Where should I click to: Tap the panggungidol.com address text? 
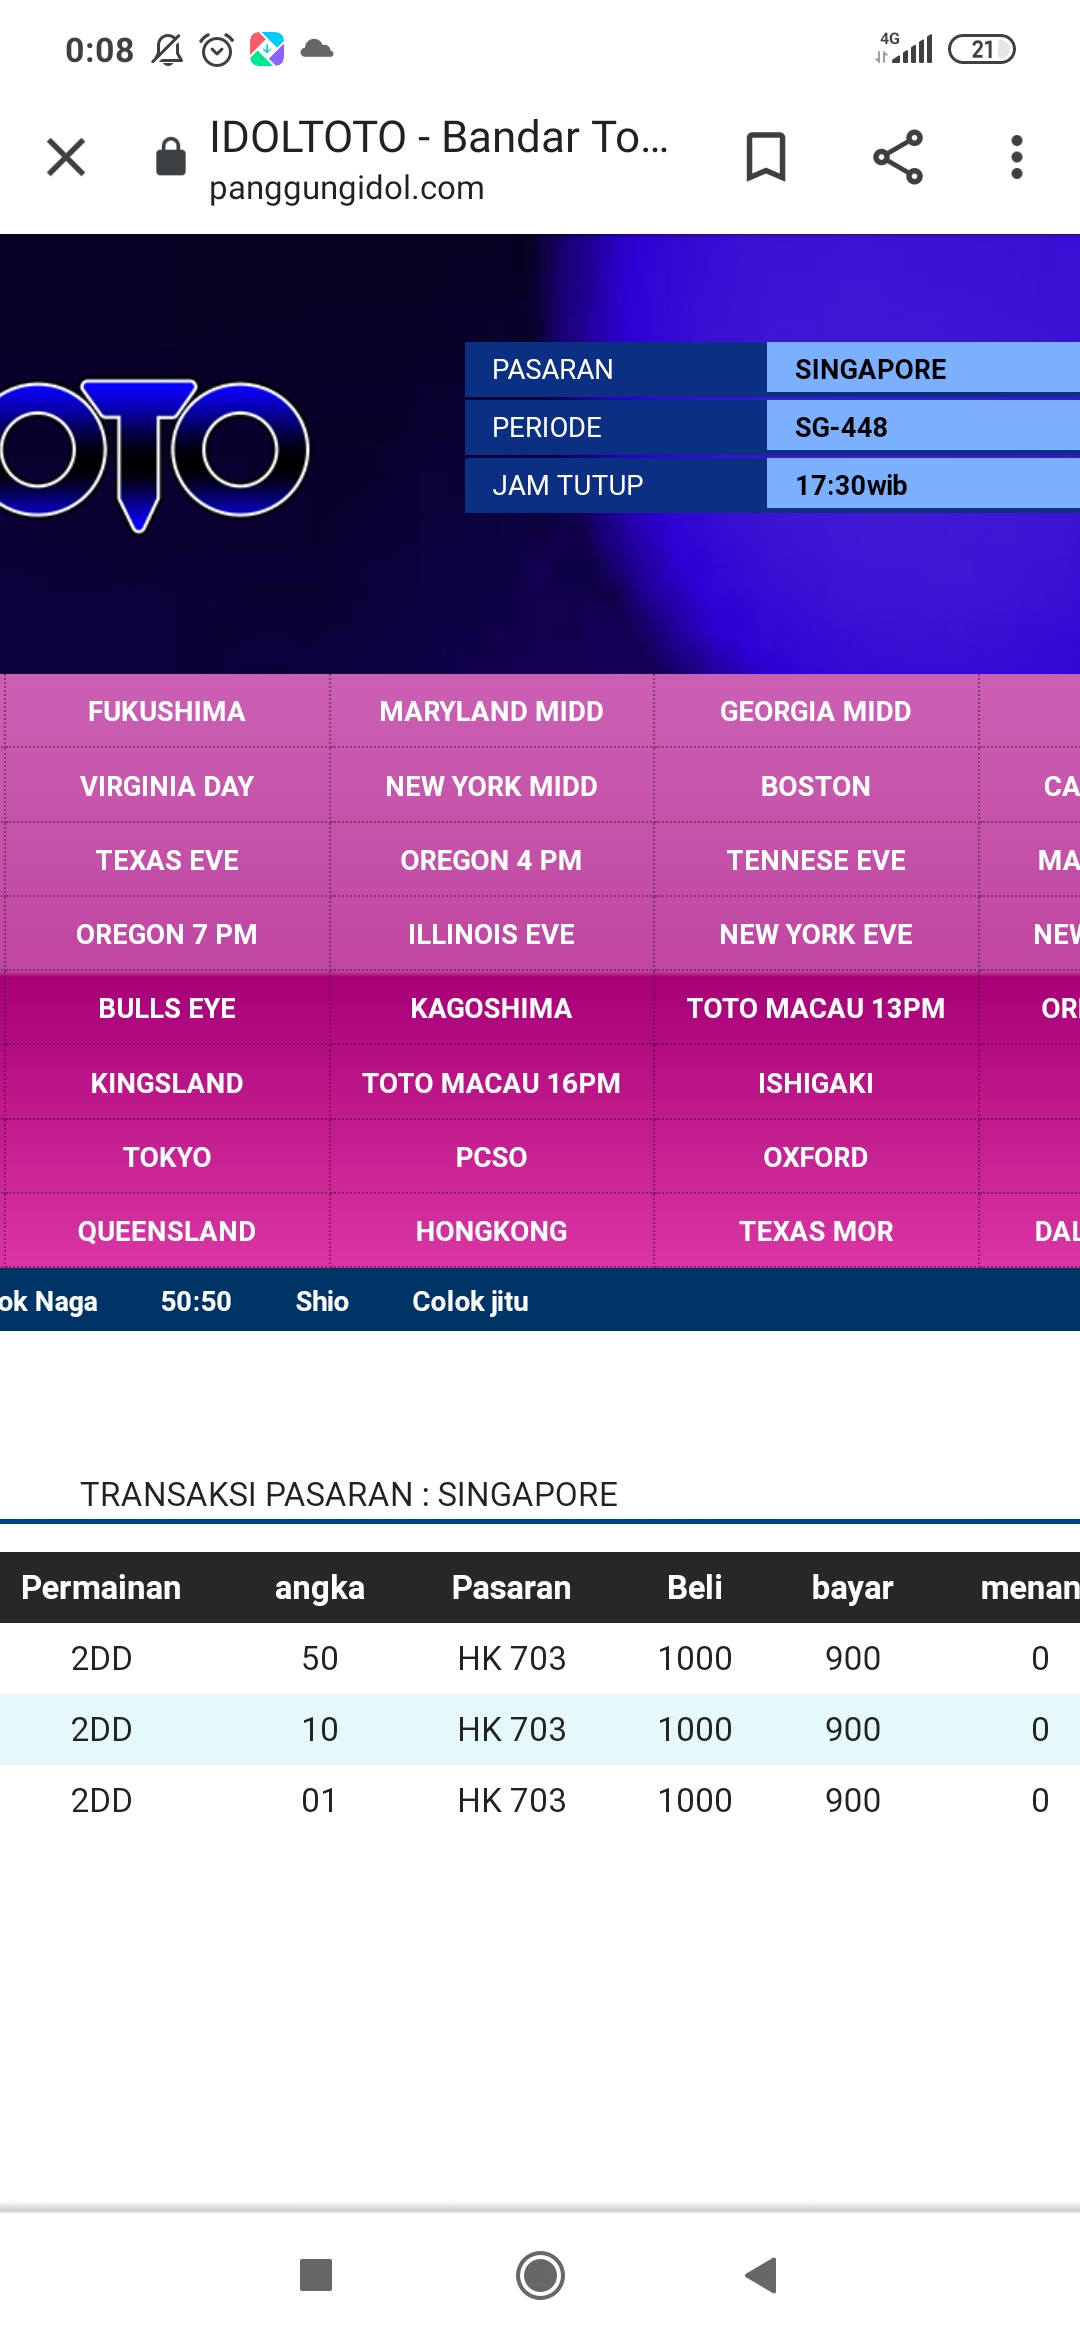pos(346,188)
